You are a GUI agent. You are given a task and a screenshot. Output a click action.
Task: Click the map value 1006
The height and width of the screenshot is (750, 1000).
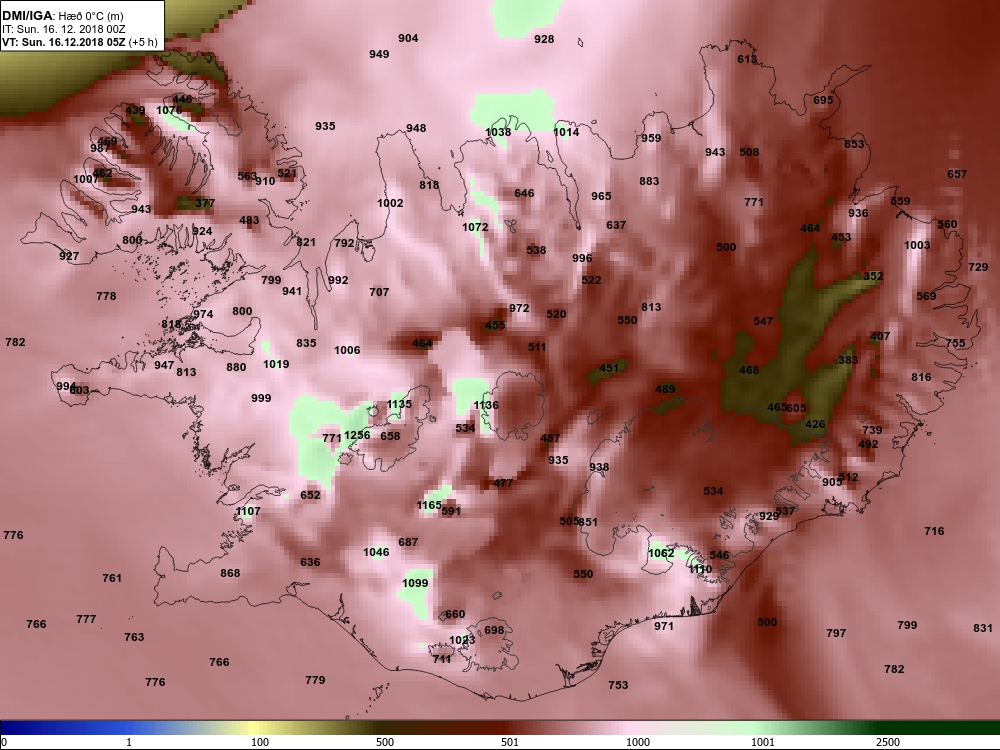[x=347, y=350]
